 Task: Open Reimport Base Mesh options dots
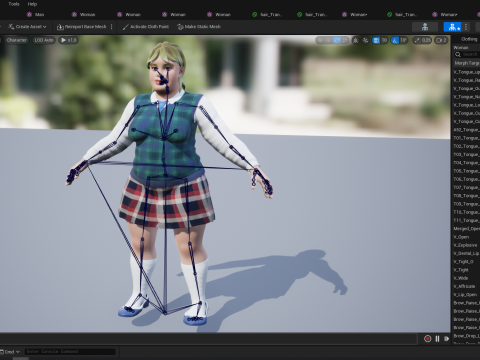[111, 27]
